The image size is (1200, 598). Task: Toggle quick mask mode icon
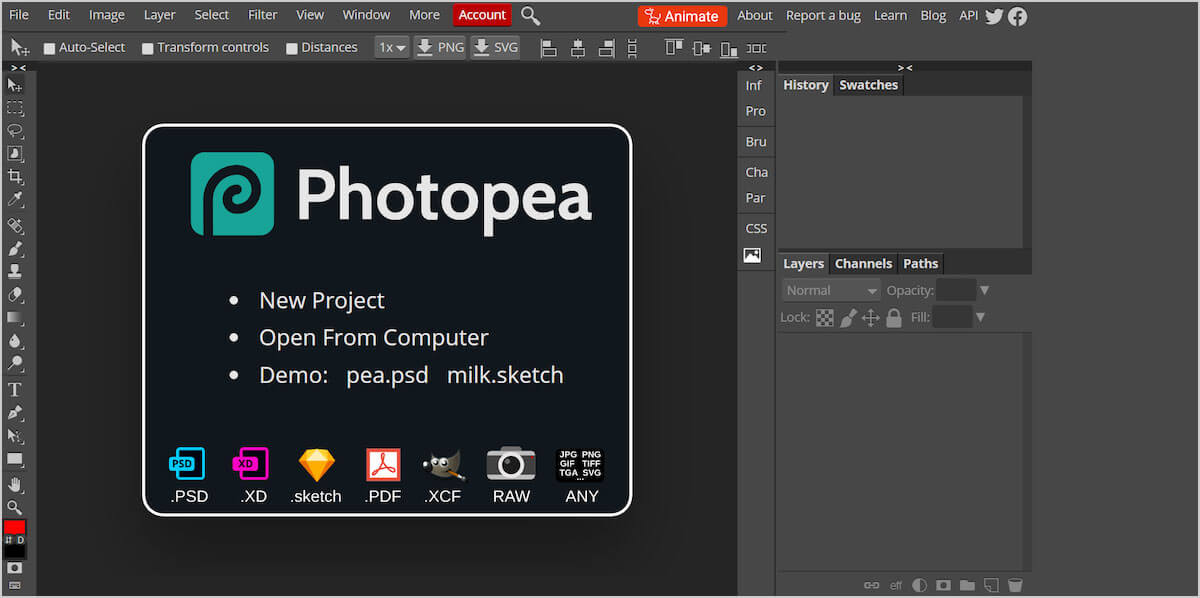point(15,568)
